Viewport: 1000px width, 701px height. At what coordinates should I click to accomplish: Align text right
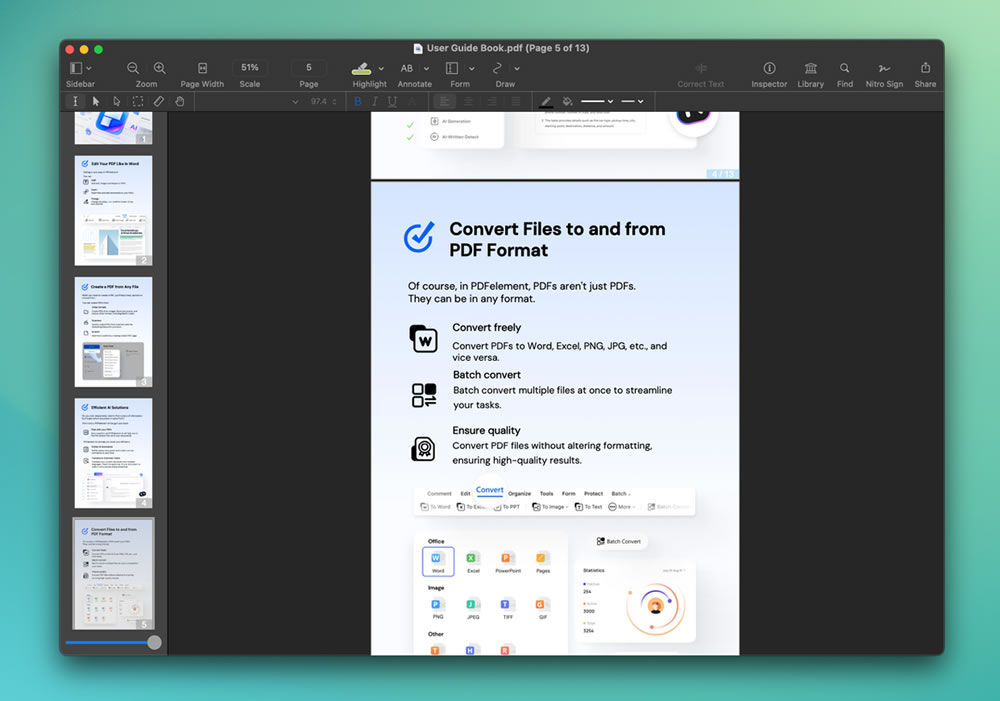492,101
